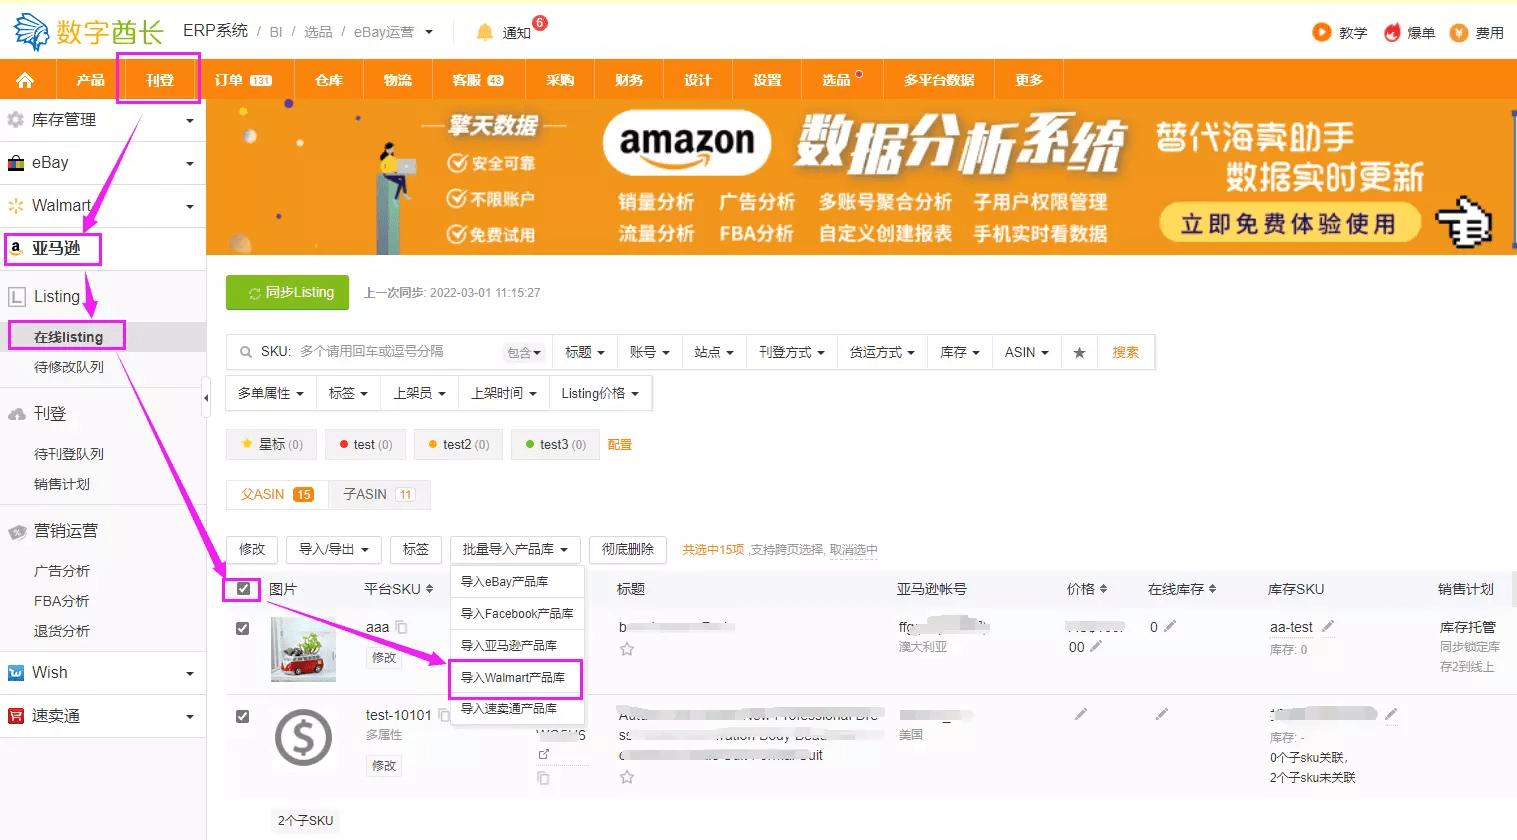The width and height of the screenshot is (1517, 840).
Task: Click the star filter icon beside 搜索
Action: (1079, 352)
